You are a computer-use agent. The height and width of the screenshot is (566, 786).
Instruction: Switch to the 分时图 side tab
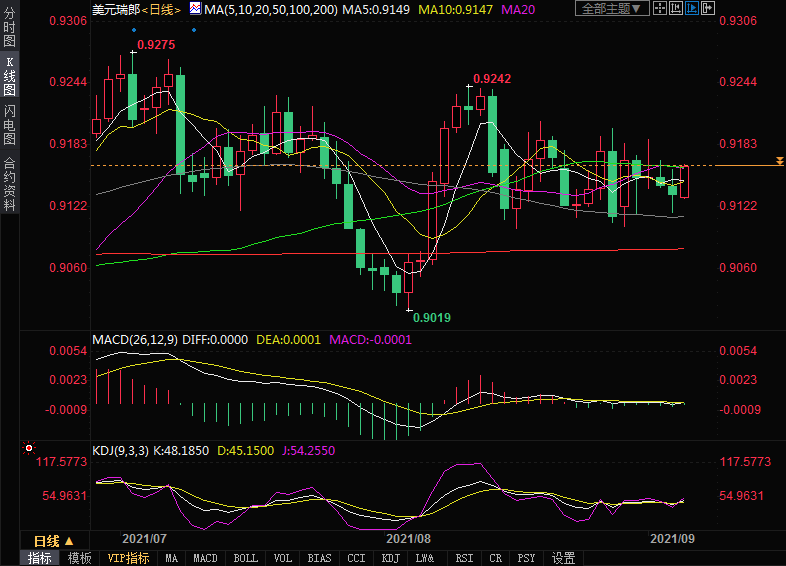pyautogui.click(x=9, y=29)
